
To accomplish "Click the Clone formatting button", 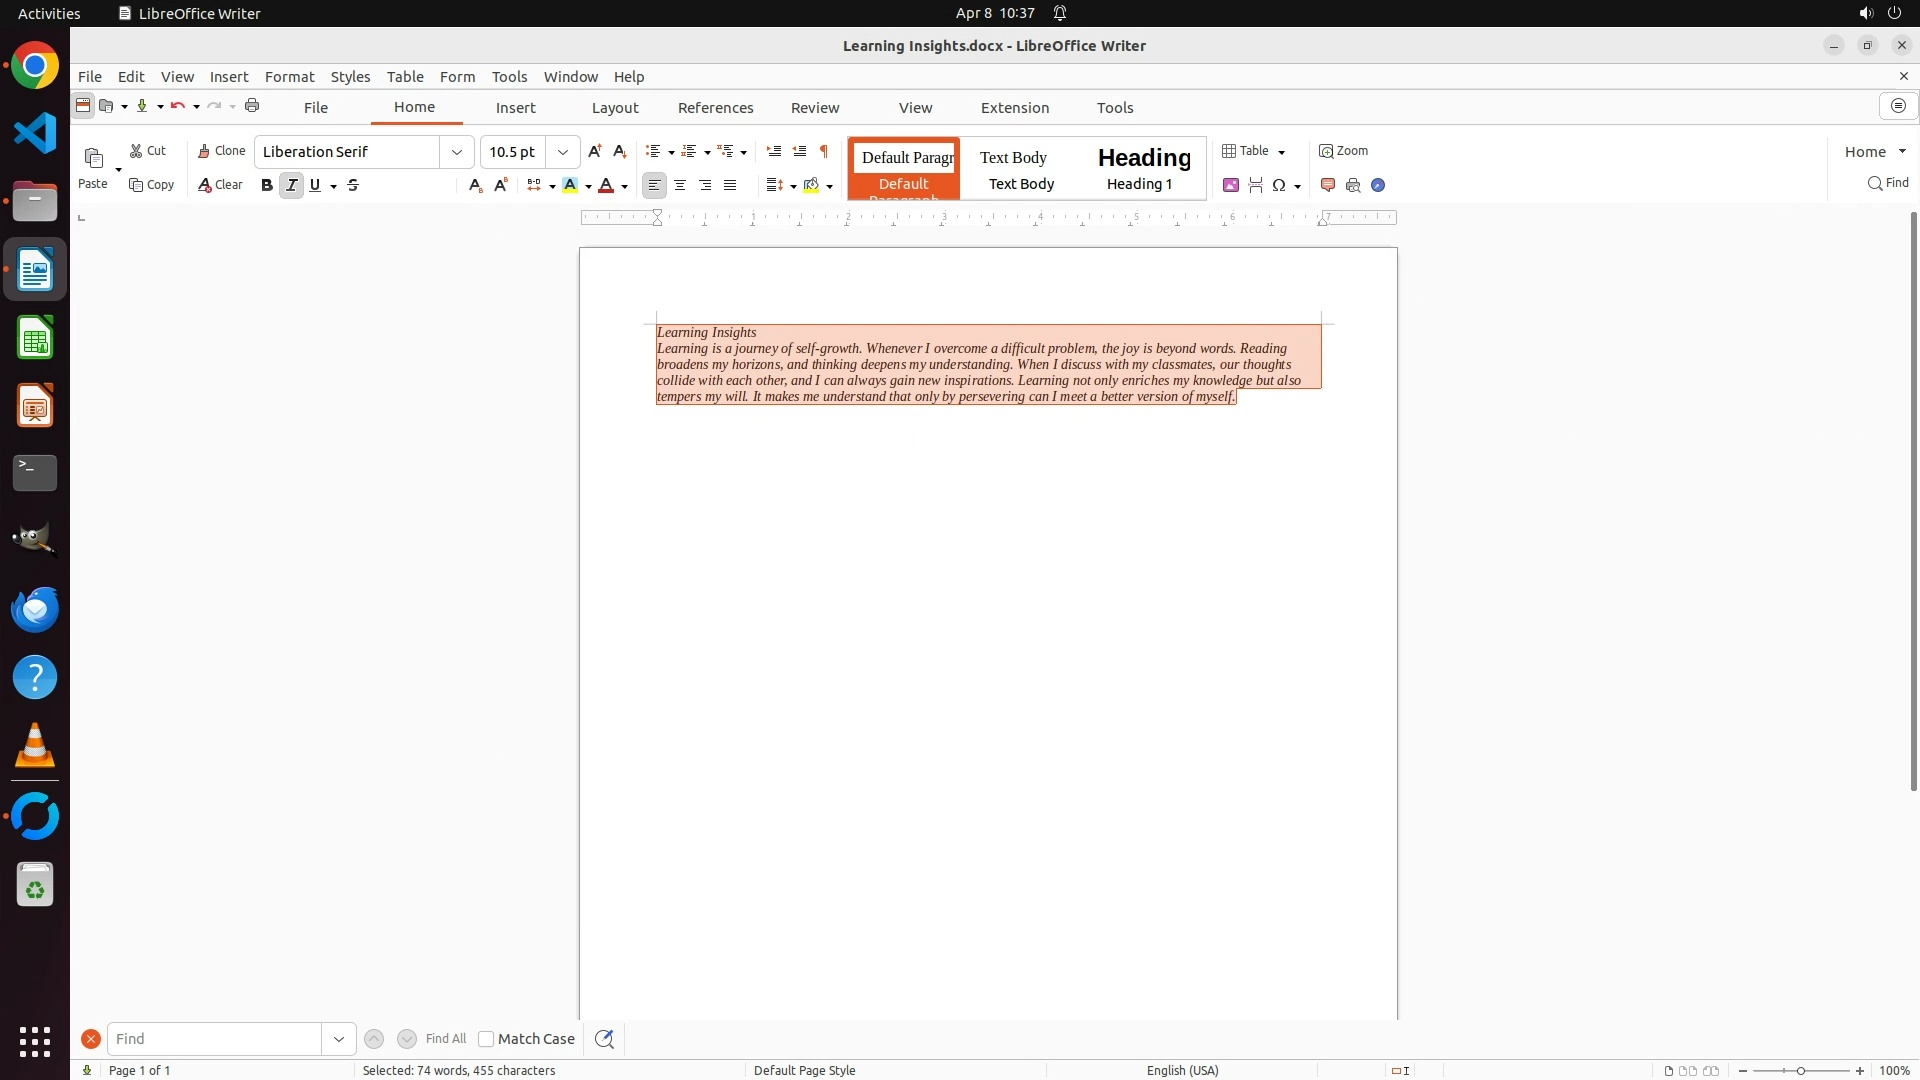I will pos(221,151).
